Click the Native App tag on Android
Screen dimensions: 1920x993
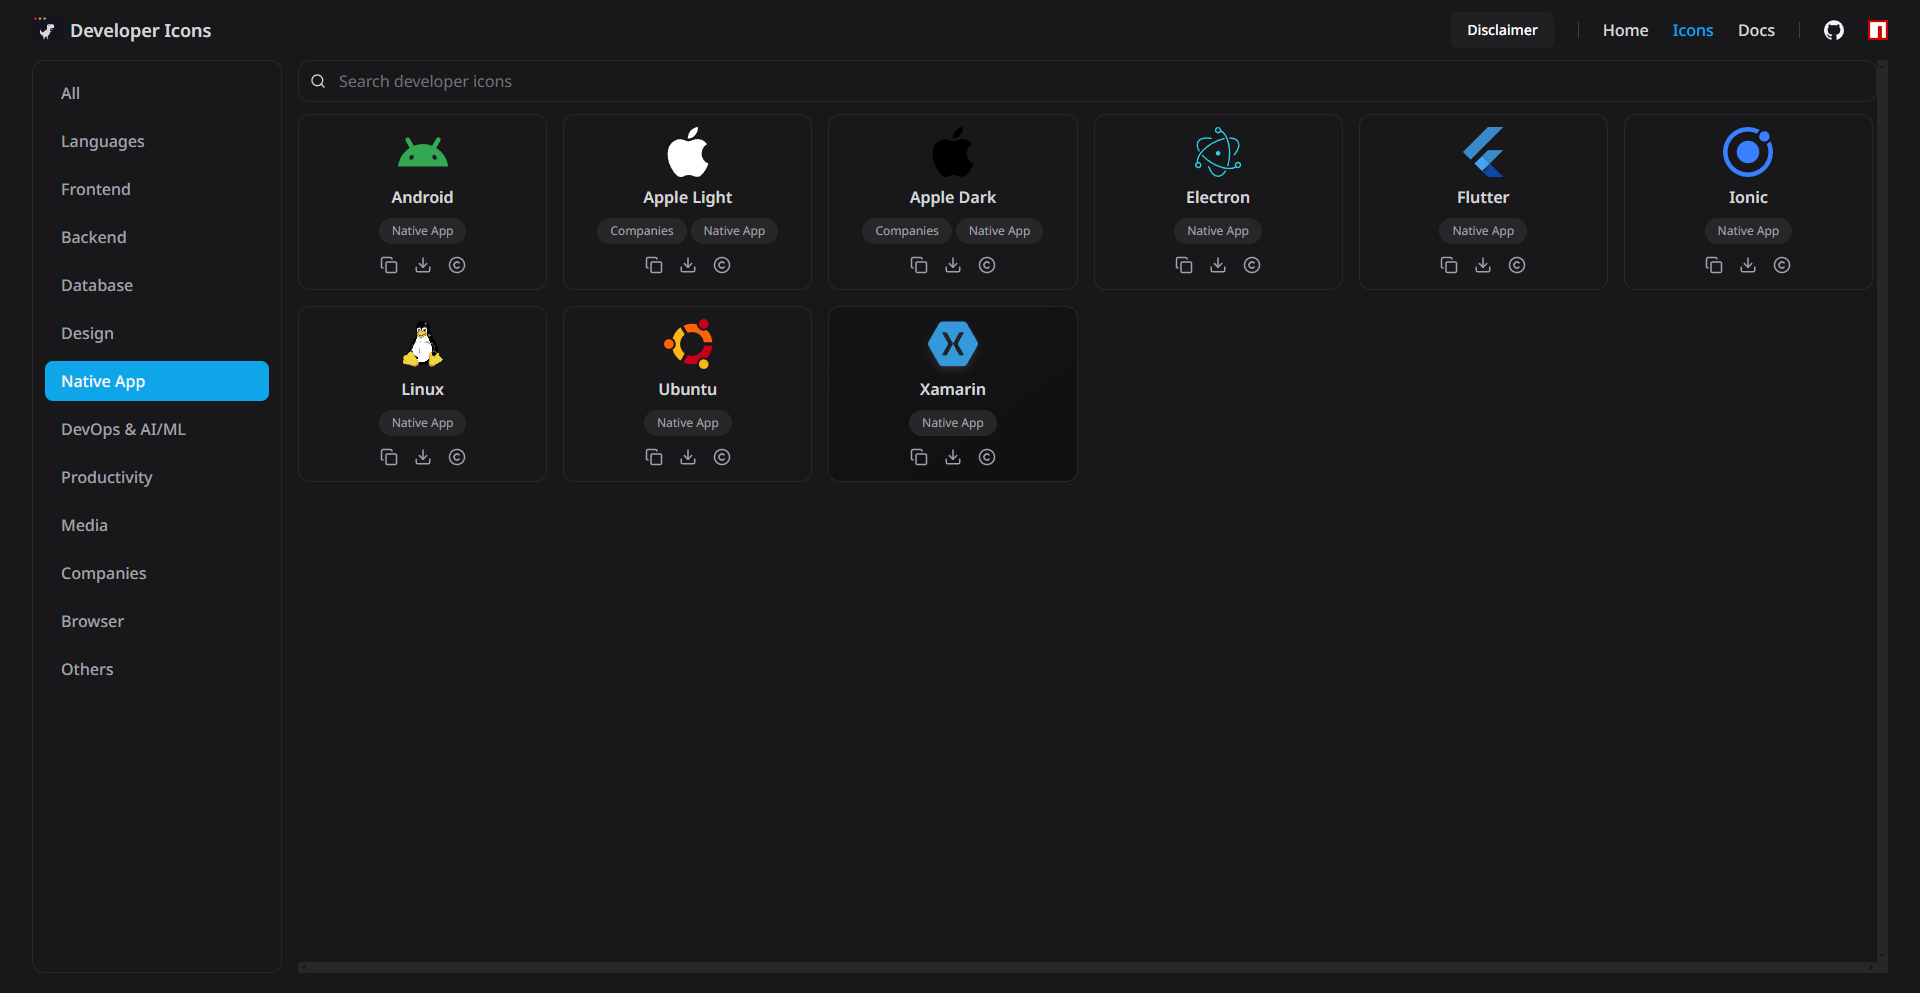423,231
